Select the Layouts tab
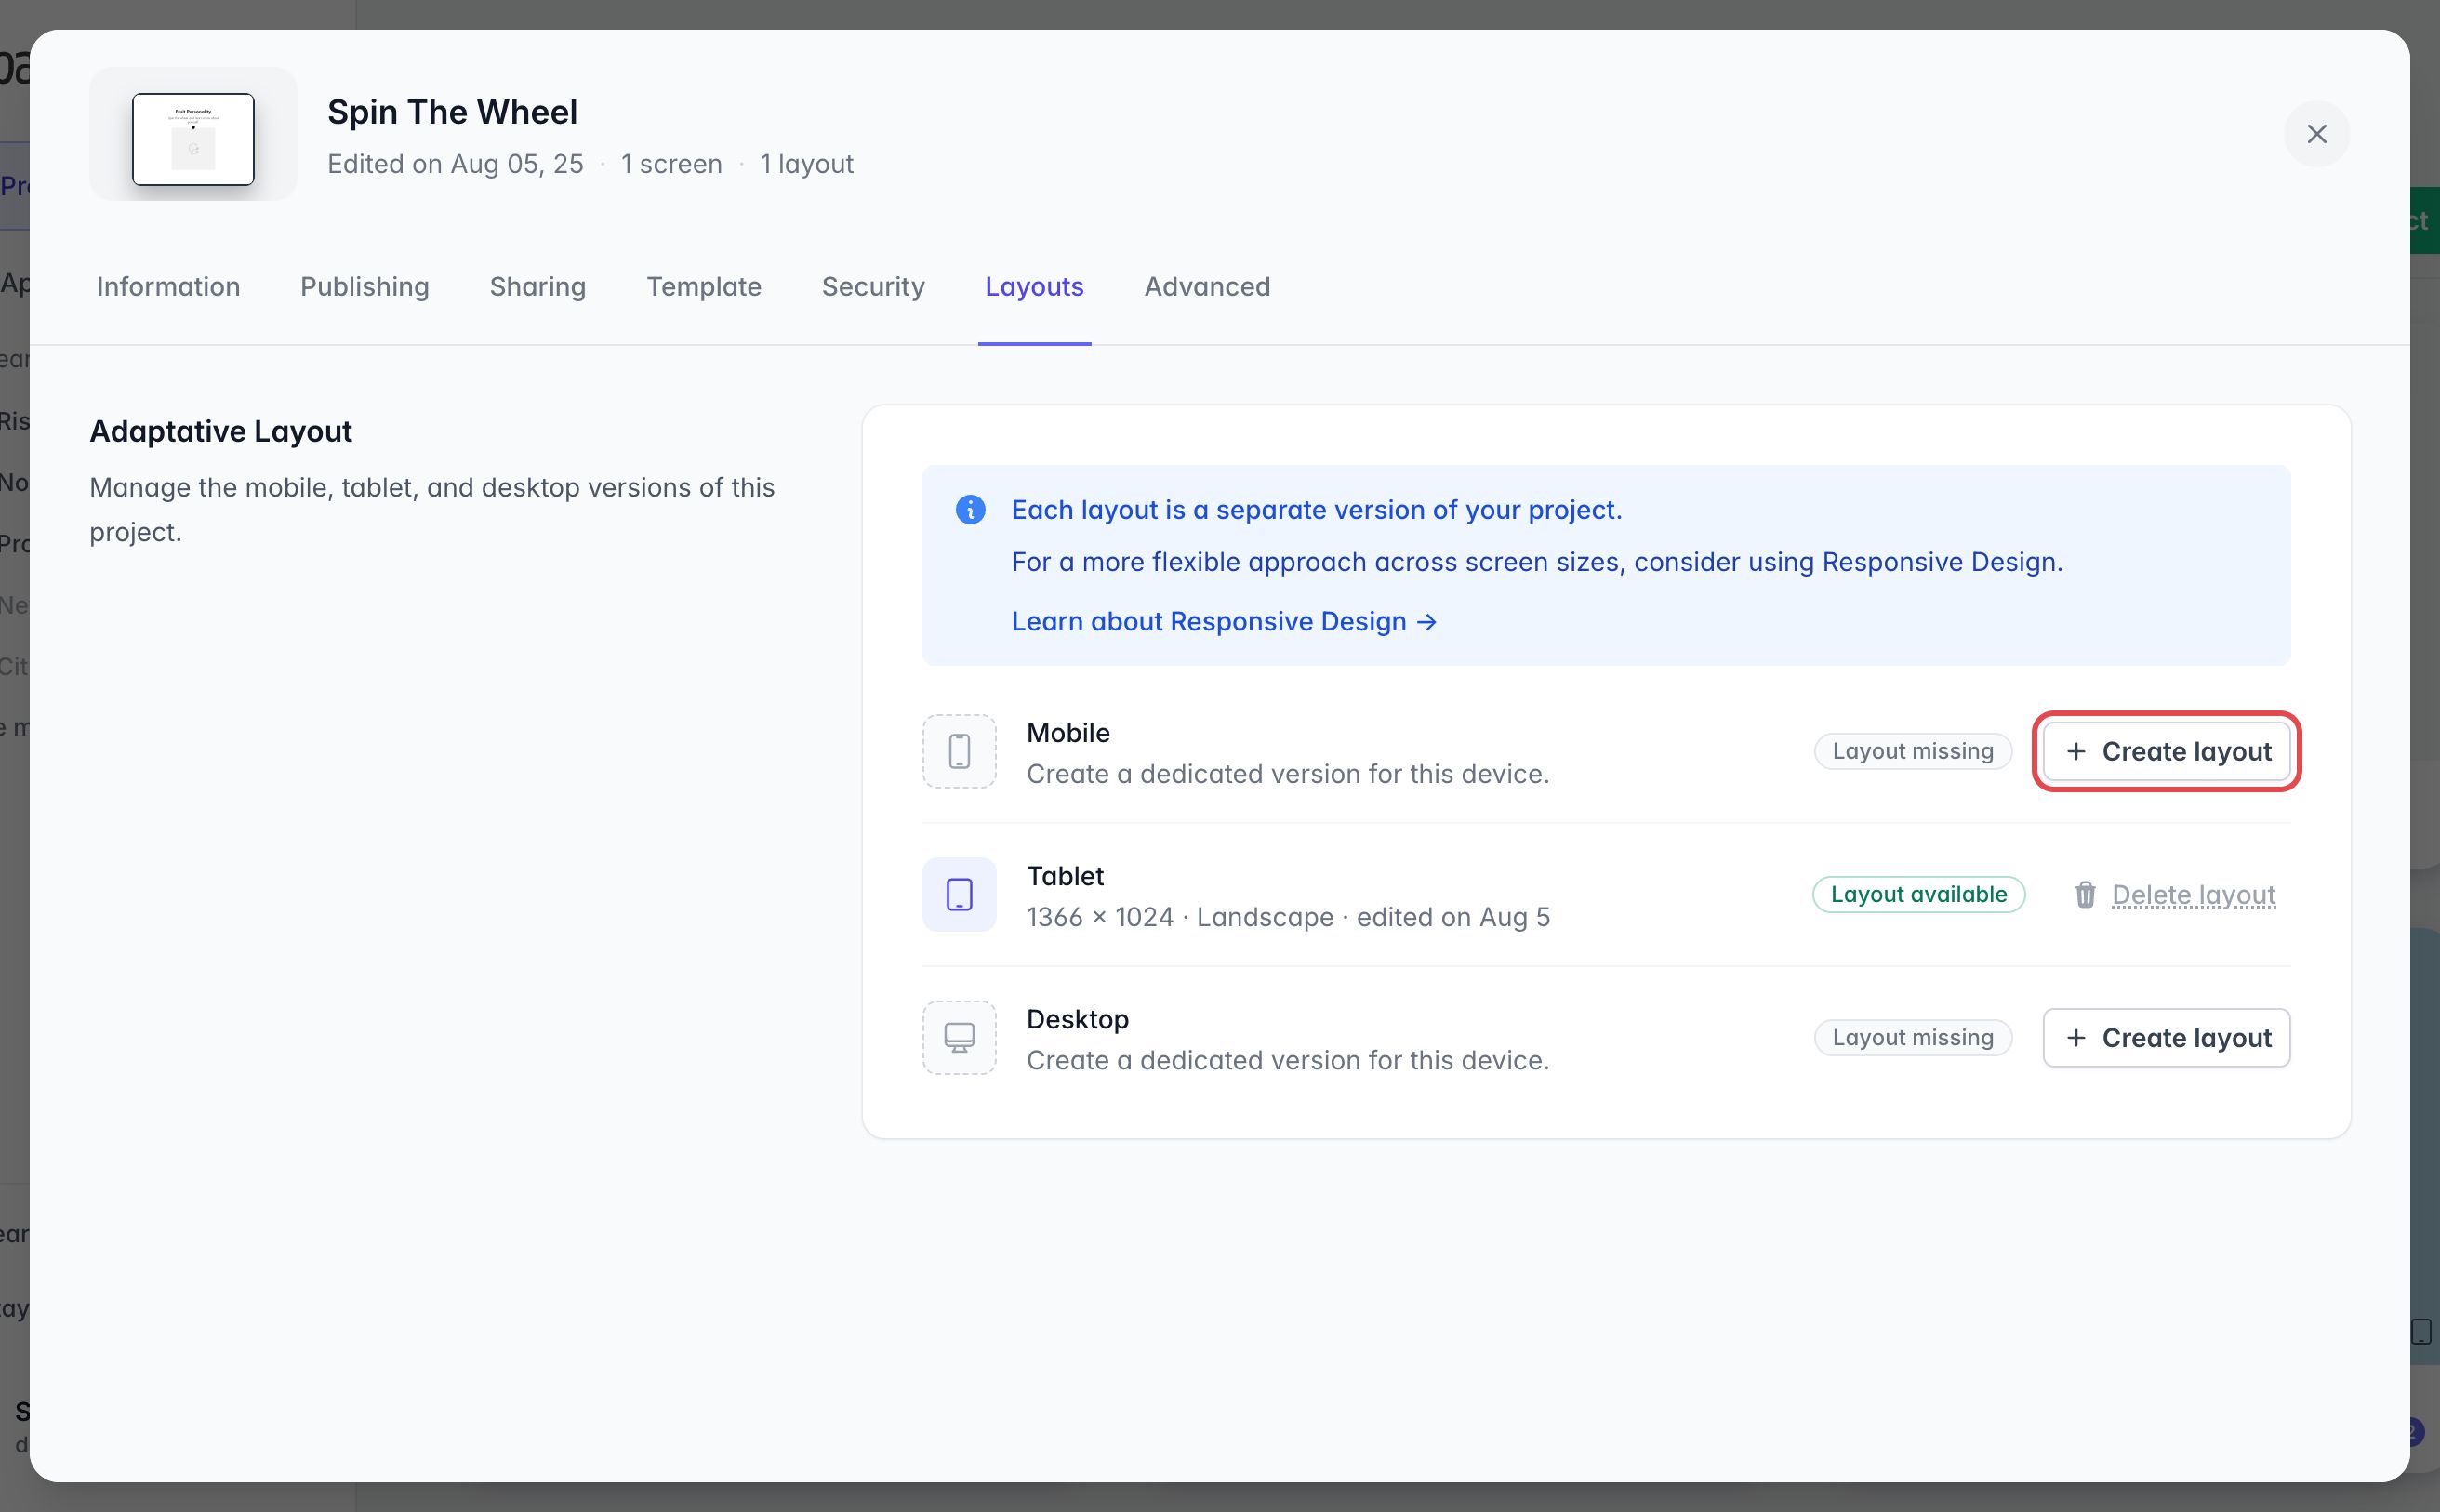 (1034, 287)
